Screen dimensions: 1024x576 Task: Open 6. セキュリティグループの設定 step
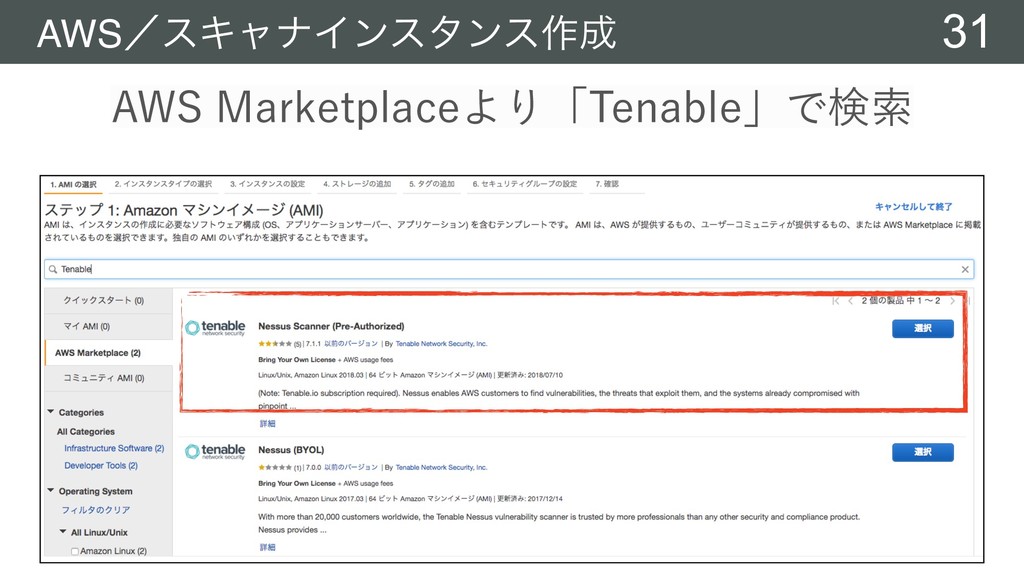[524, 184]
